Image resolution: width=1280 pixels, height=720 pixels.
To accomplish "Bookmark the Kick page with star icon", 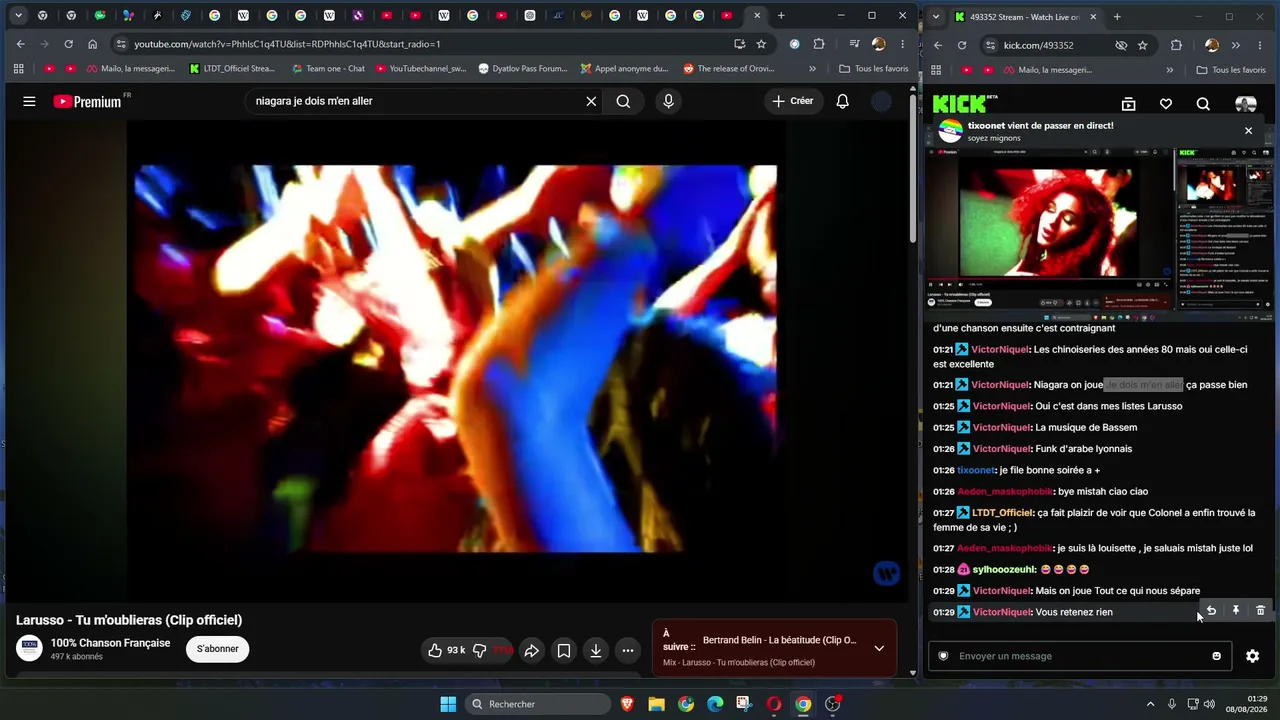I will 1142,45.
